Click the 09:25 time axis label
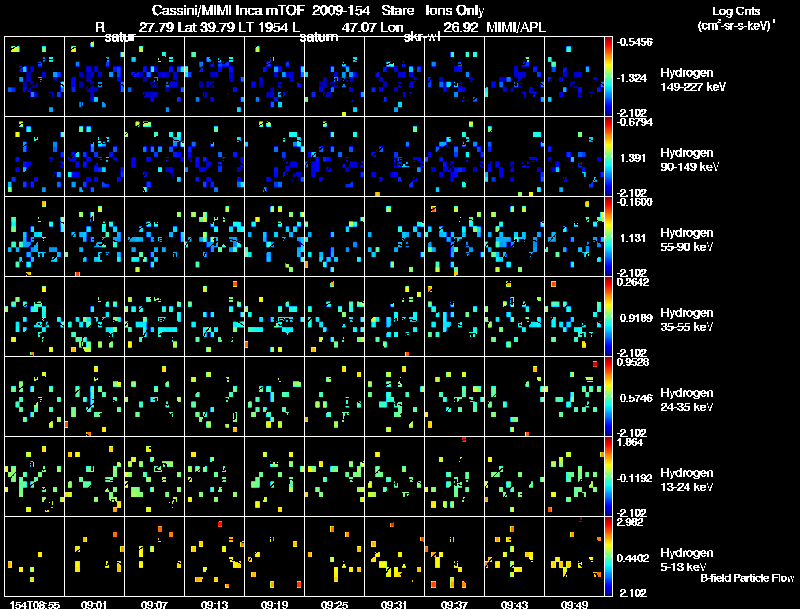This screenshot has height=609, width=800. pos(334,604)
